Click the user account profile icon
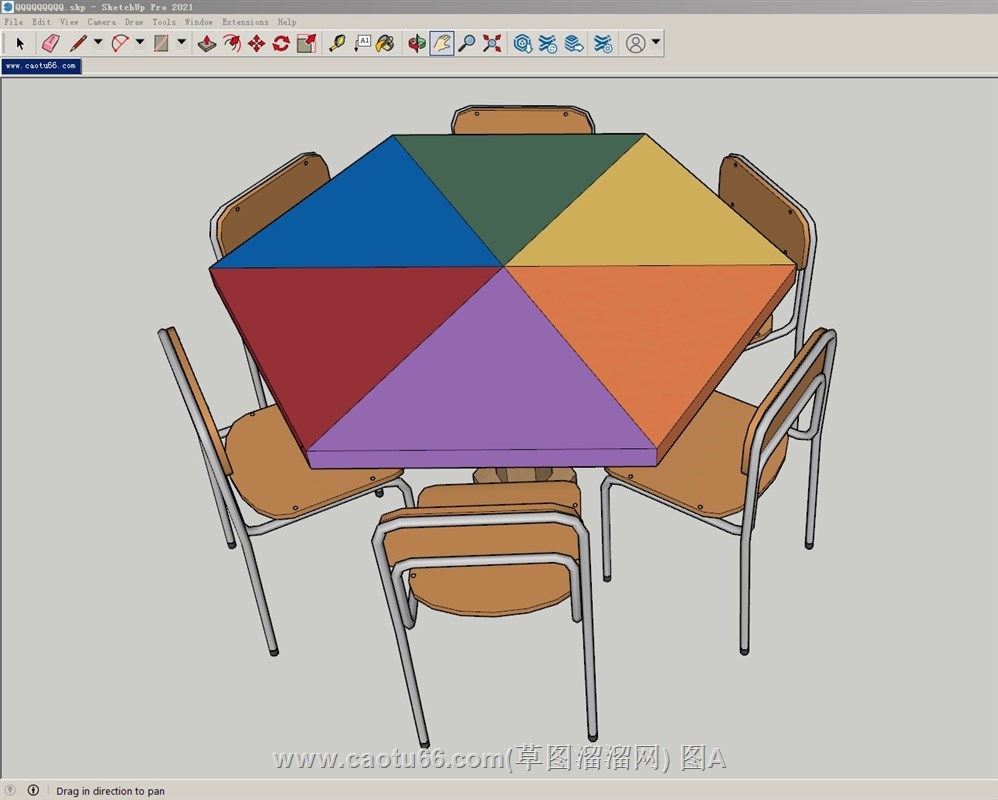 click(635, 43)
